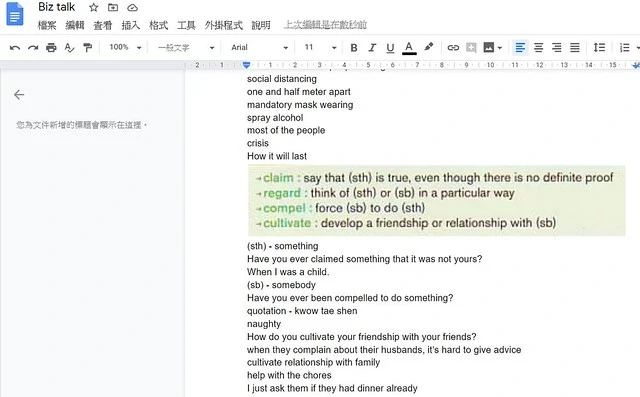Open the 插入 menu
The image size is (640, 397).
131,25
